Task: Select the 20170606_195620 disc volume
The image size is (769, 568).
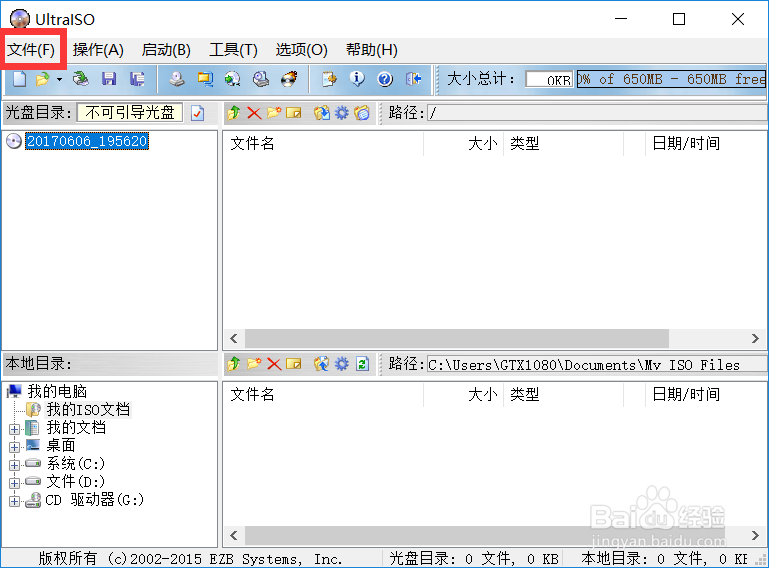Action: (87, 141)
